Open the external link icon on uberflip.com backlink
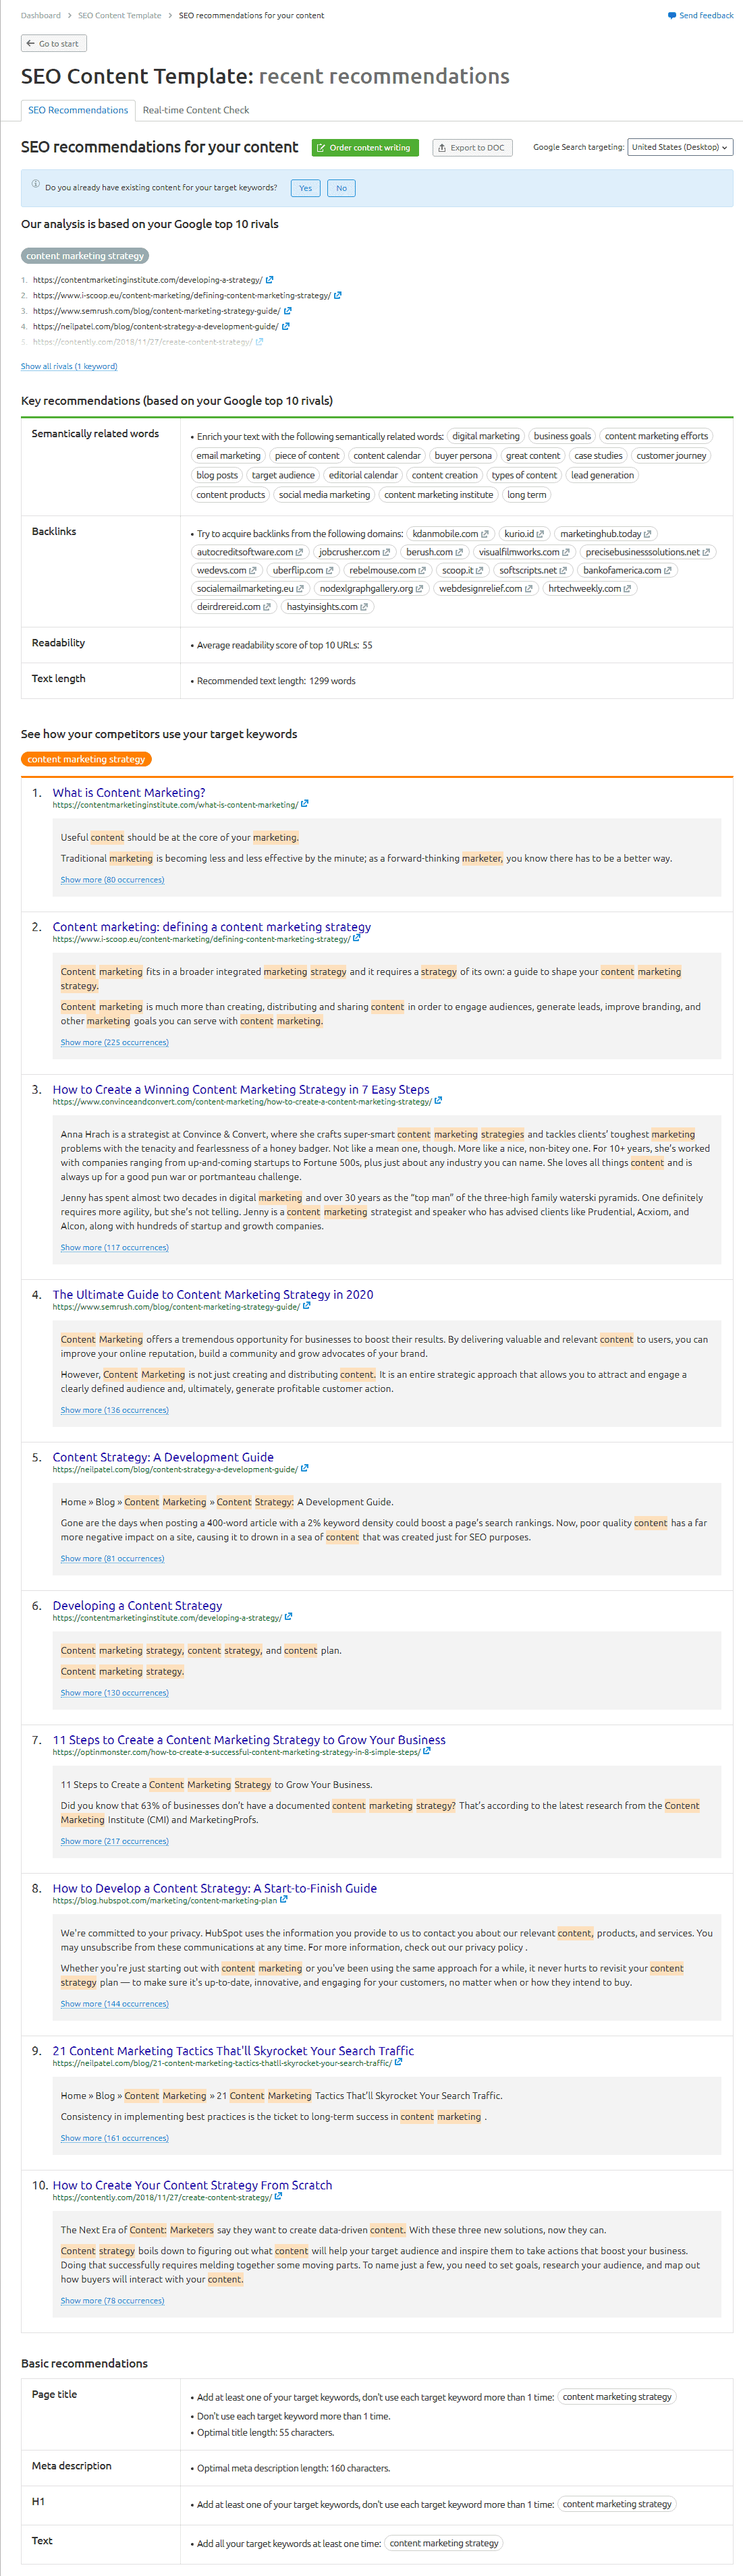Screen dimensions: 743x2576 point(329,571)
